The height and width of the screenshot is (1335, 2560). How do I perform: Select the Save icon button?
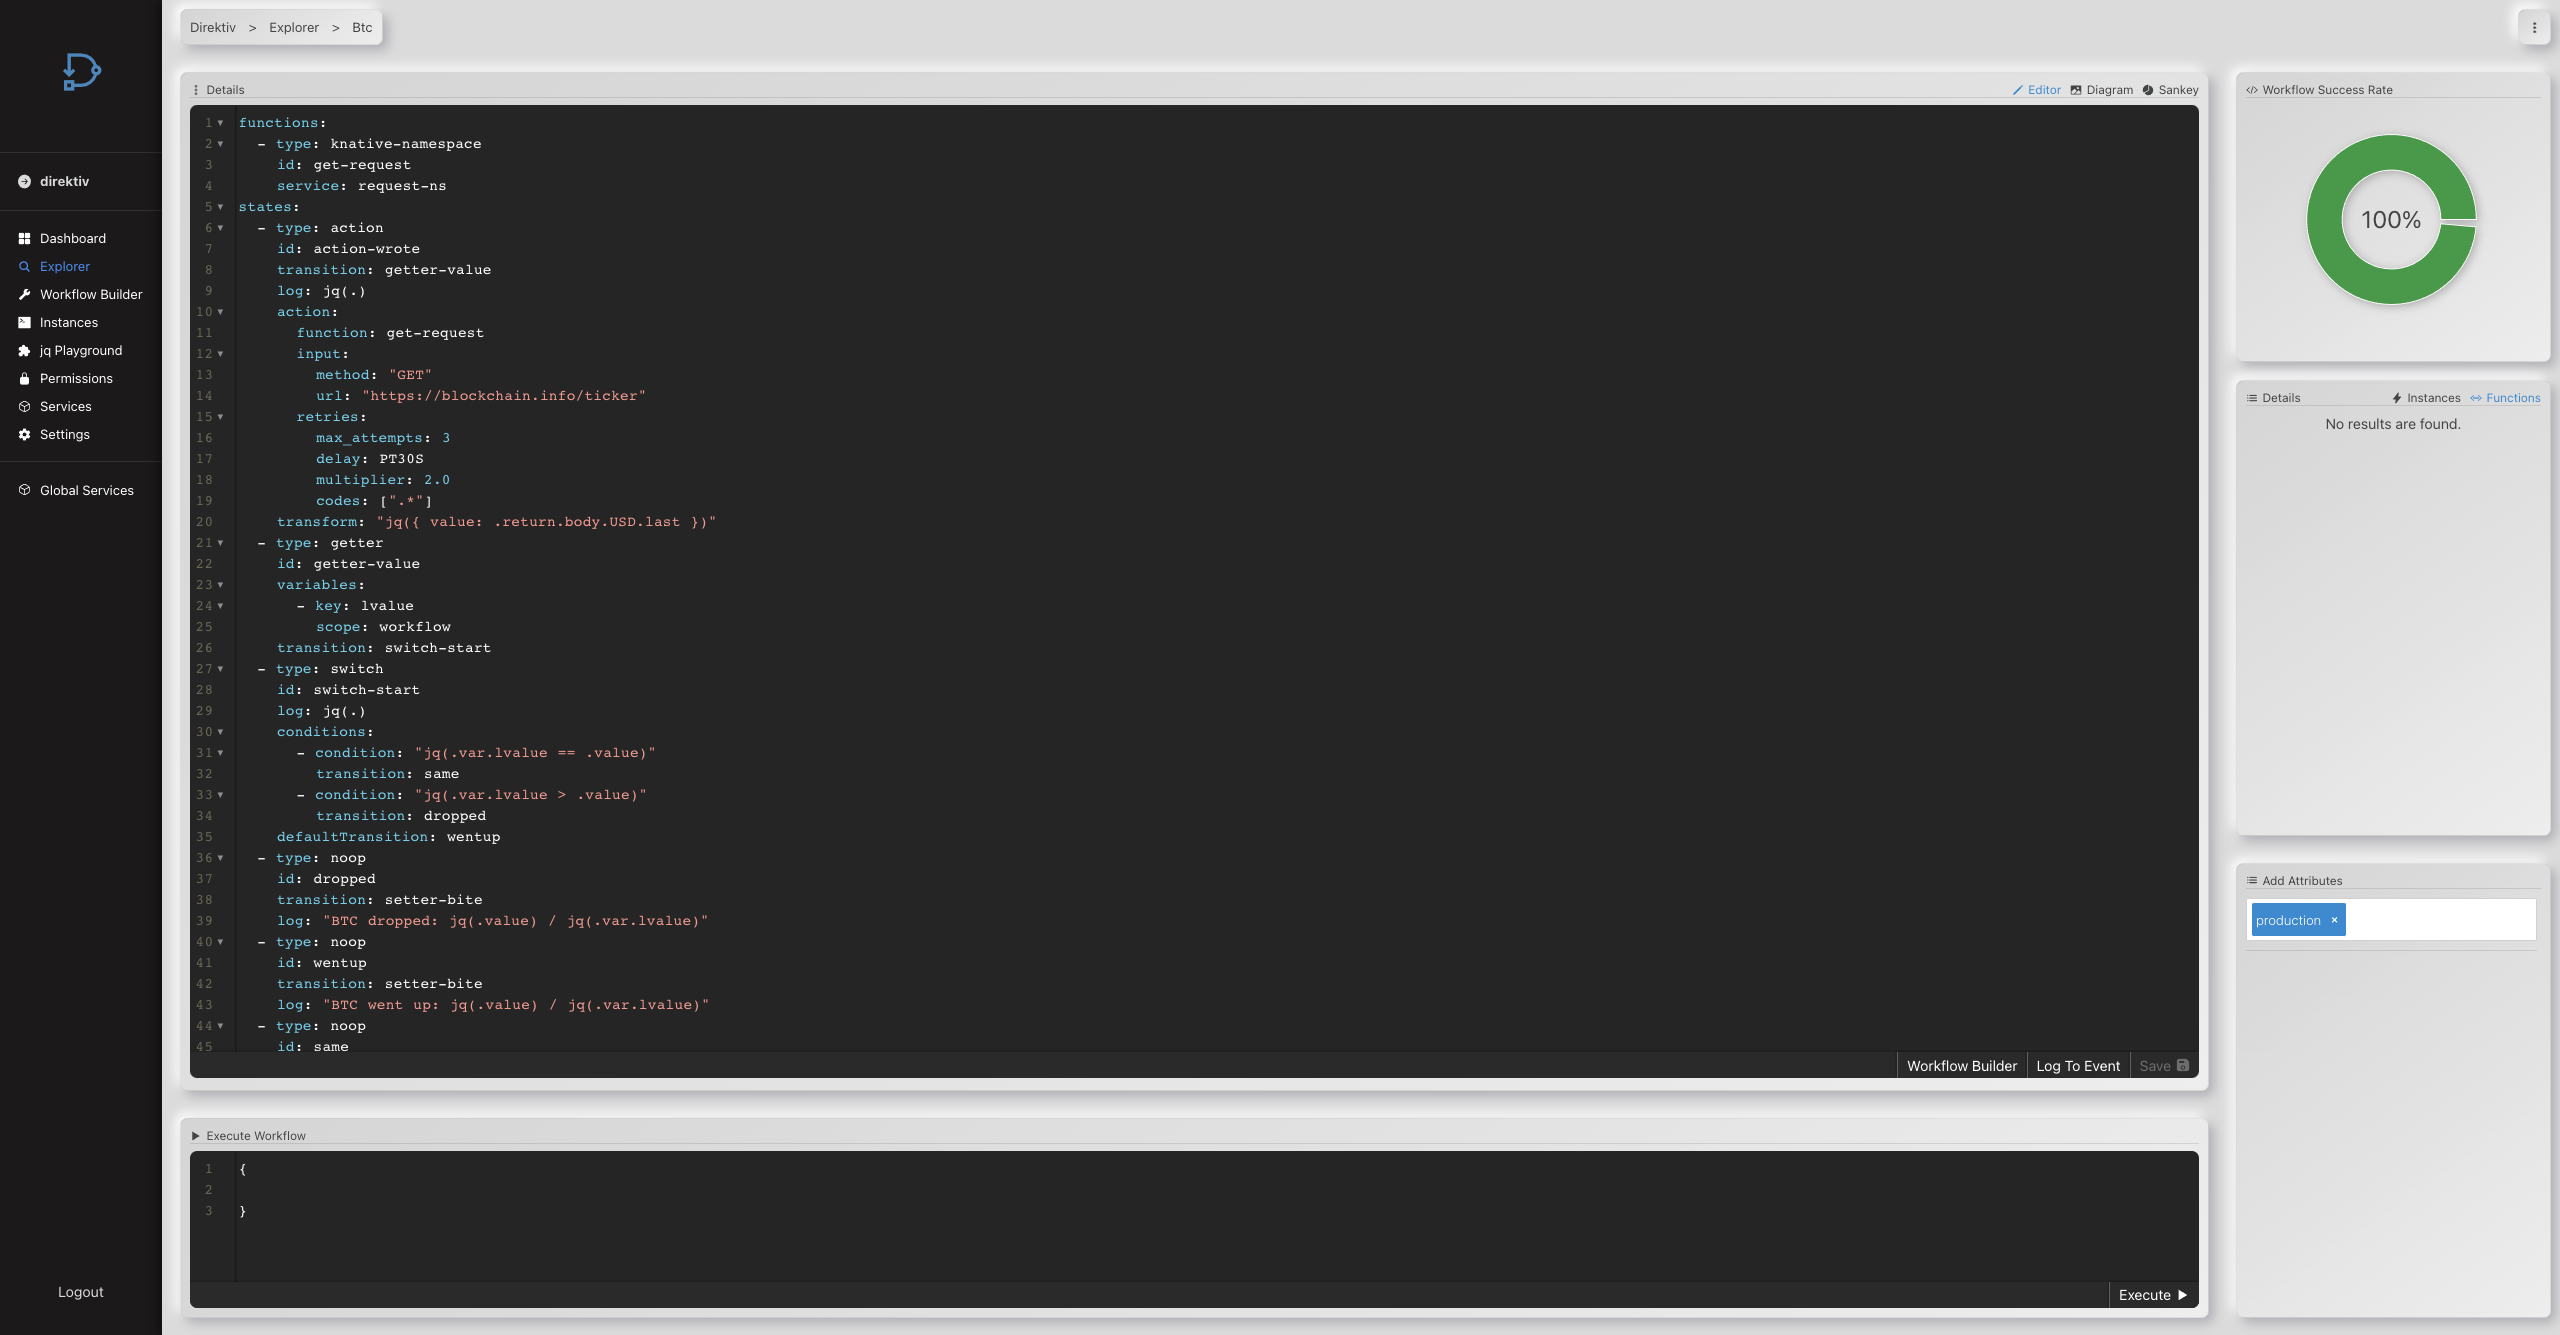[2182, 1064]
